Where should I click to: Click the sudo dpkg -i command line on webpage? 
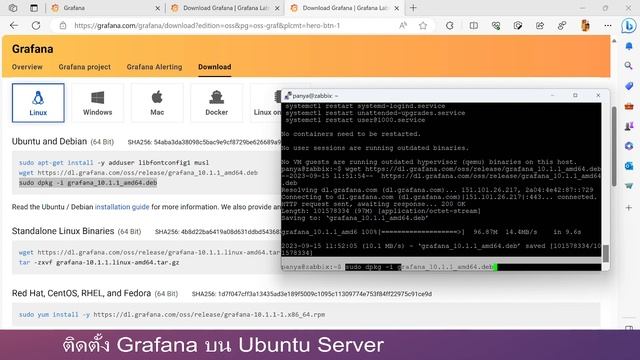coord(88,182)
